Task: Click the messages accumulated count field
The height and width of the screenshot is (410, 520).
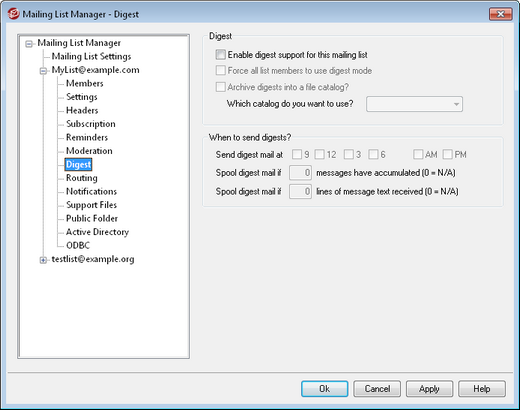Action: click(x=300, y=173)
